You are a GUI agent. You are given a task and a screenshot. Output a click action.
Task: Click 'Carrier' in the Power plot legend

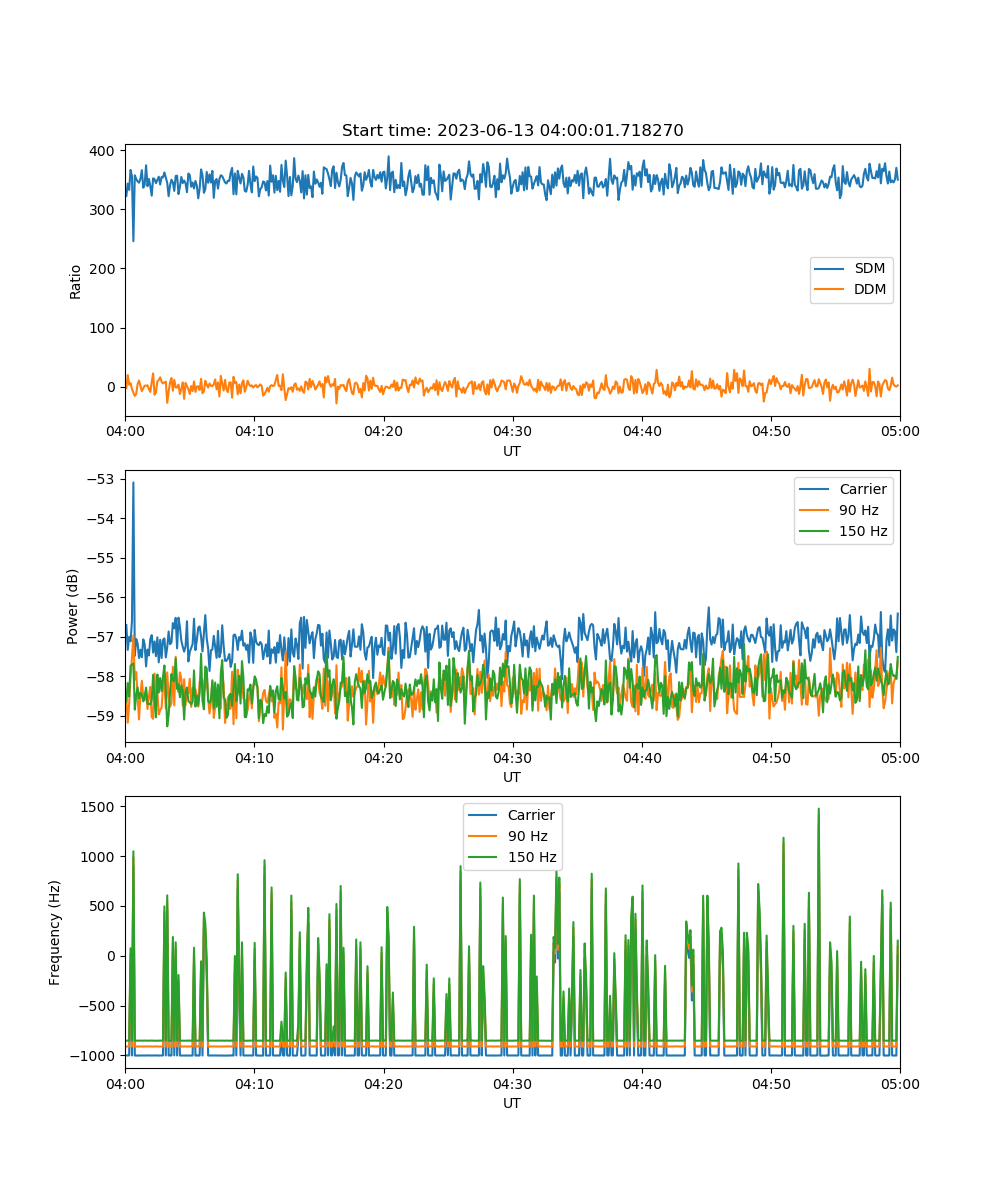click(x=863, y=489)
